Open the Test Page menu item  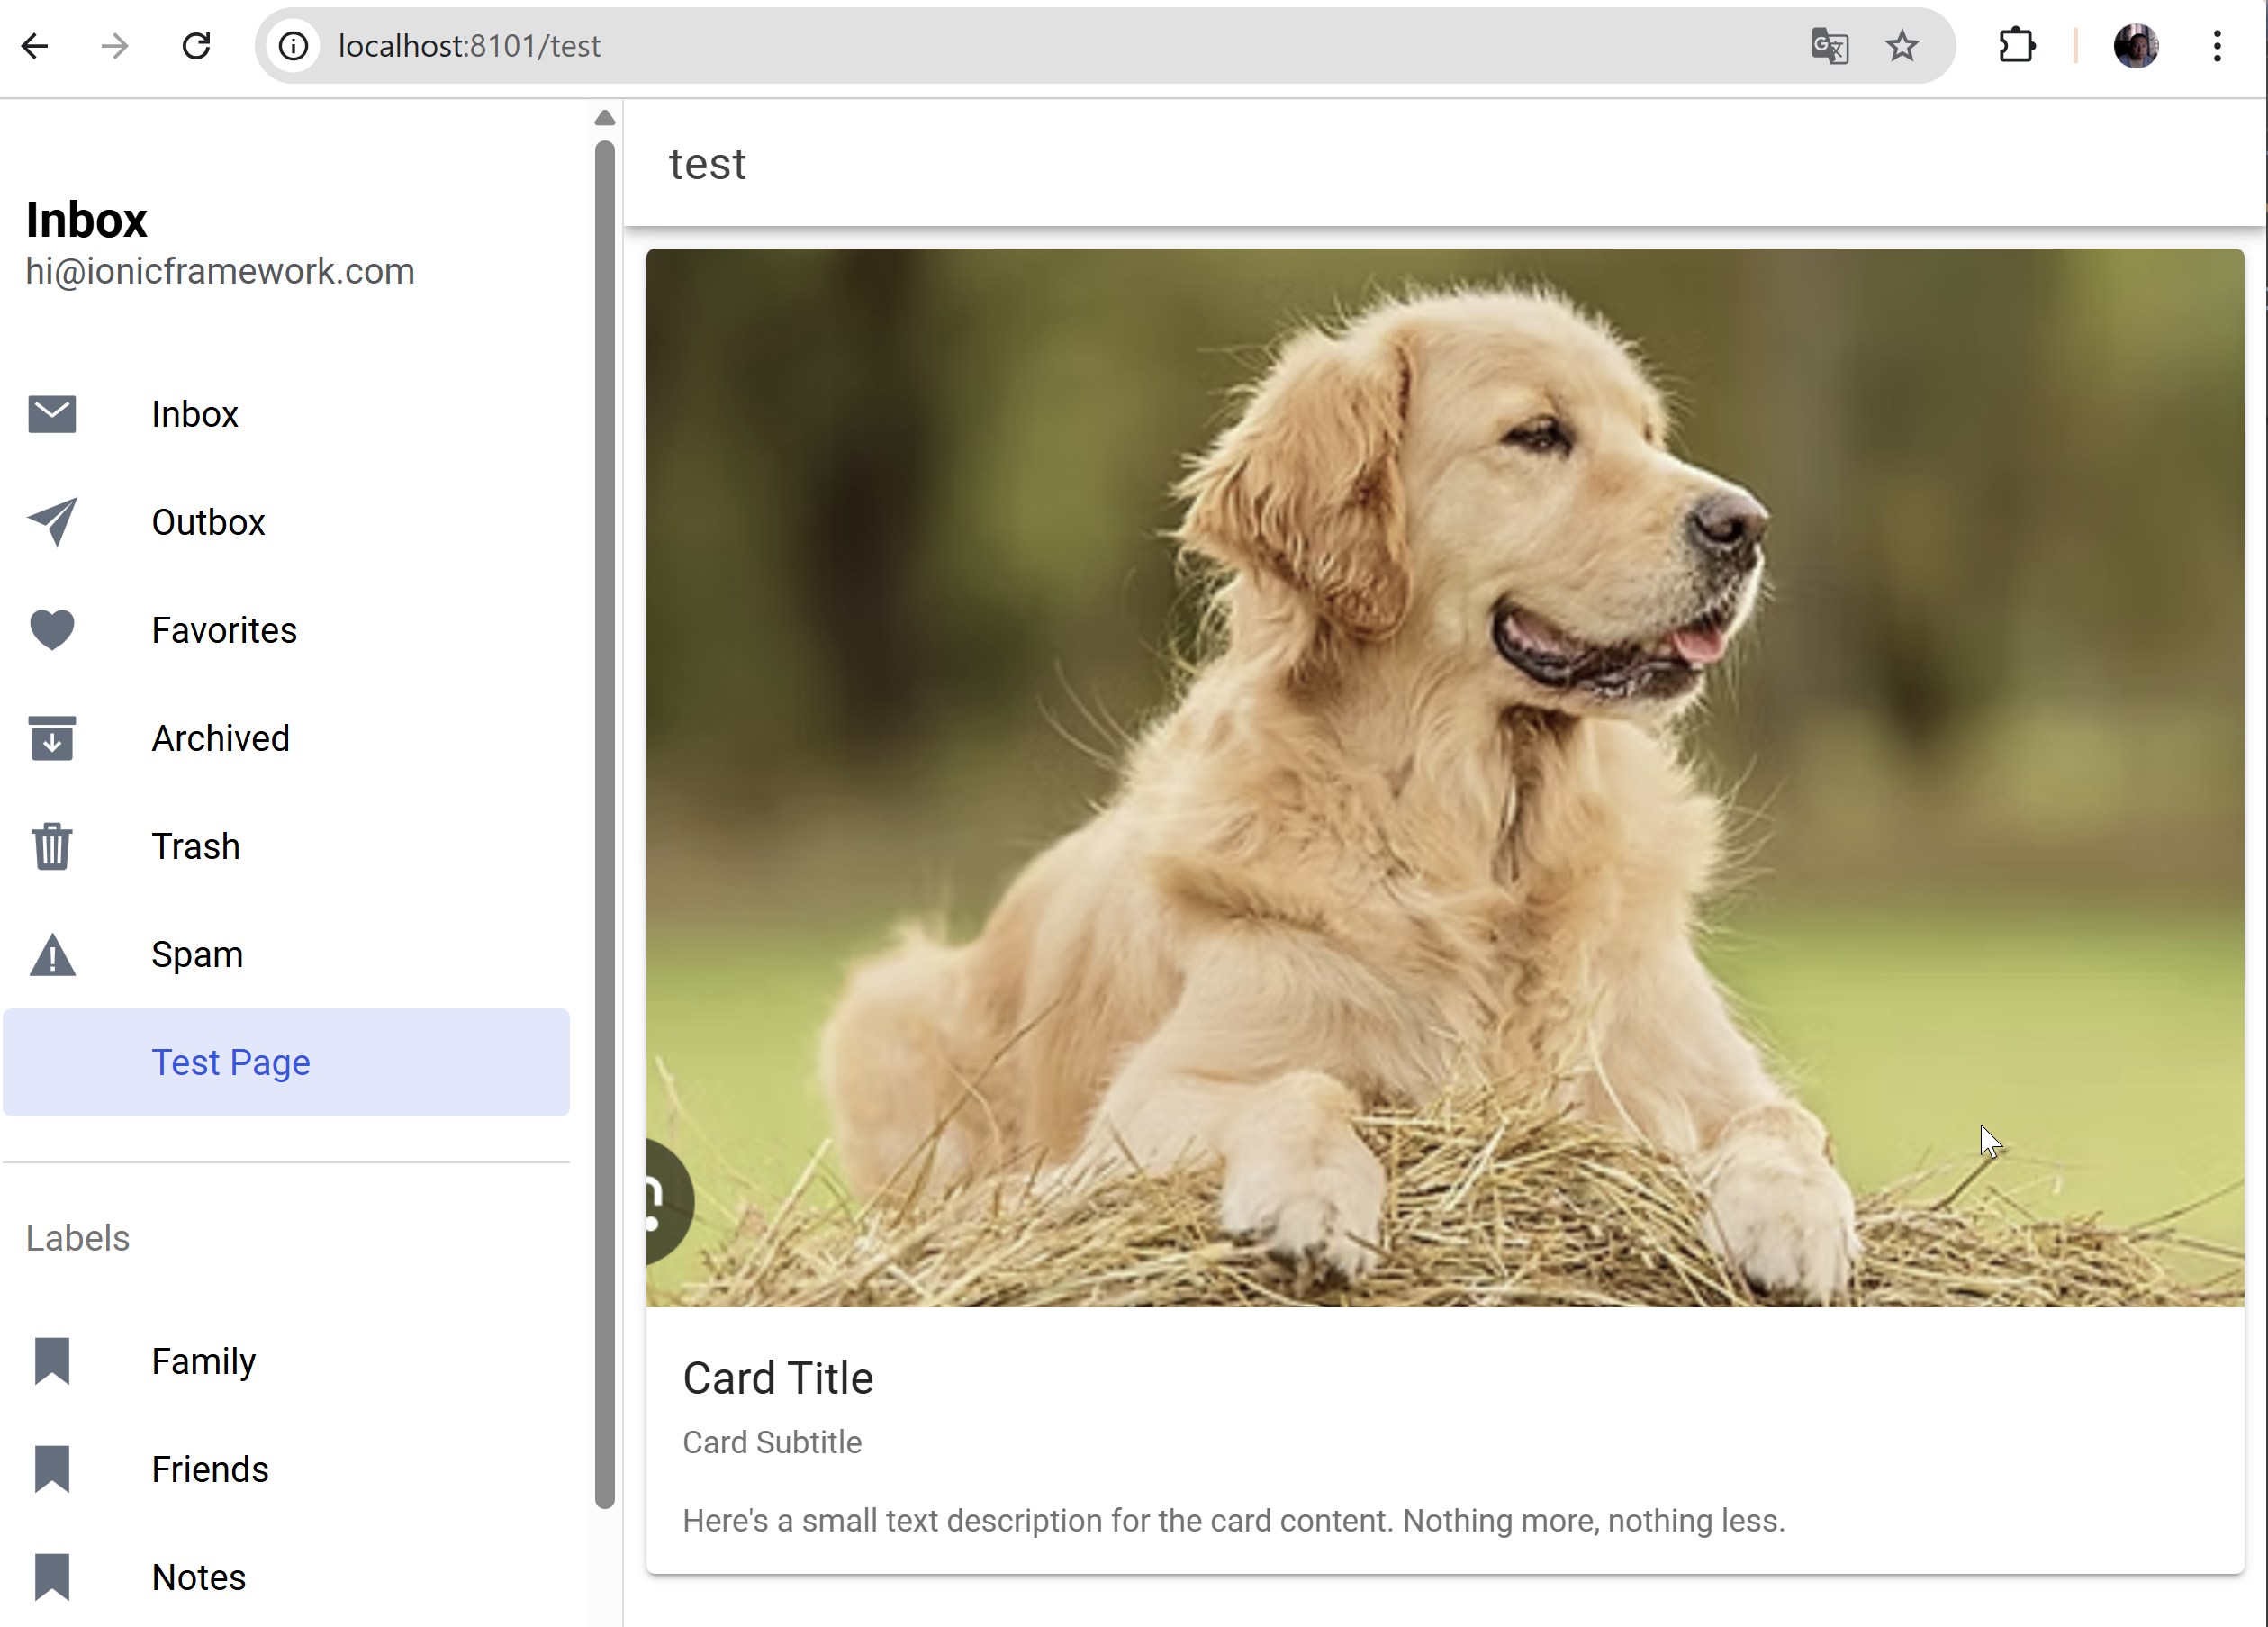[x=231, y=1062]
